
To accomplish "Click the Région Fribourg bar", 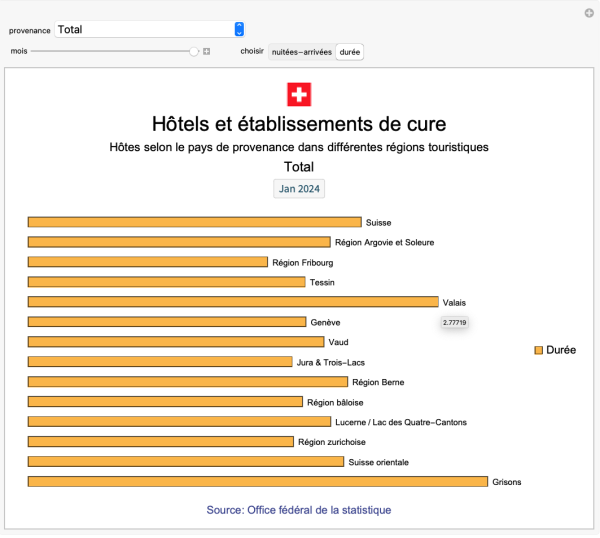I will (148, 262).
